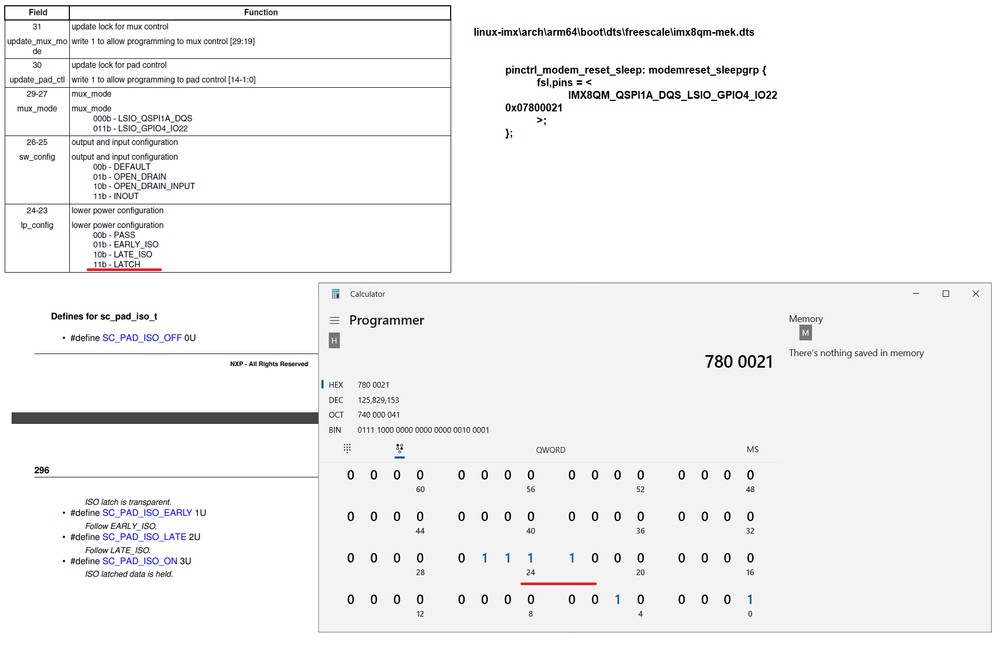Toggle the set bit in group above label 20
Image resolution: width=999 pixels, height=665 pixels.
[571, 558]
